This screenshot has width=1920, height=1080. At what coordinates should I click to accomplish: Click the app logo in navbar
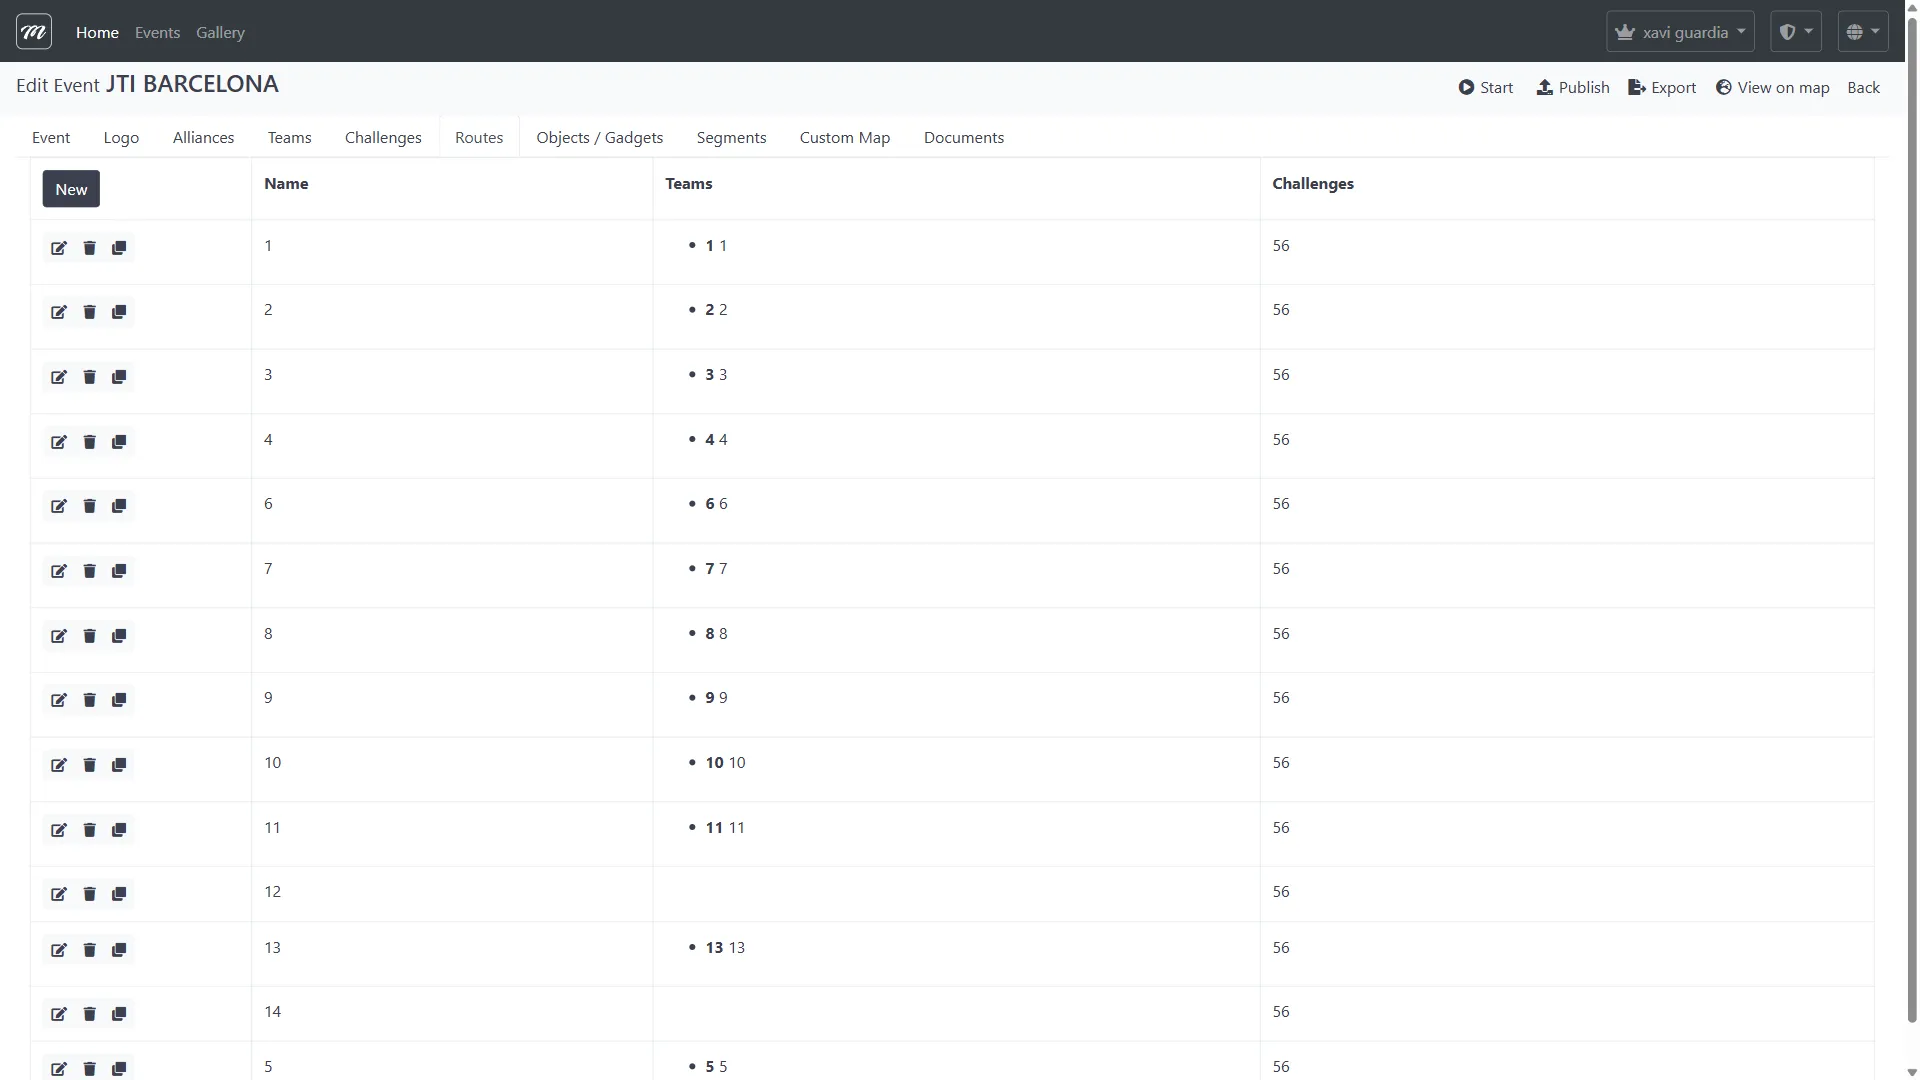tap(34, 32)
